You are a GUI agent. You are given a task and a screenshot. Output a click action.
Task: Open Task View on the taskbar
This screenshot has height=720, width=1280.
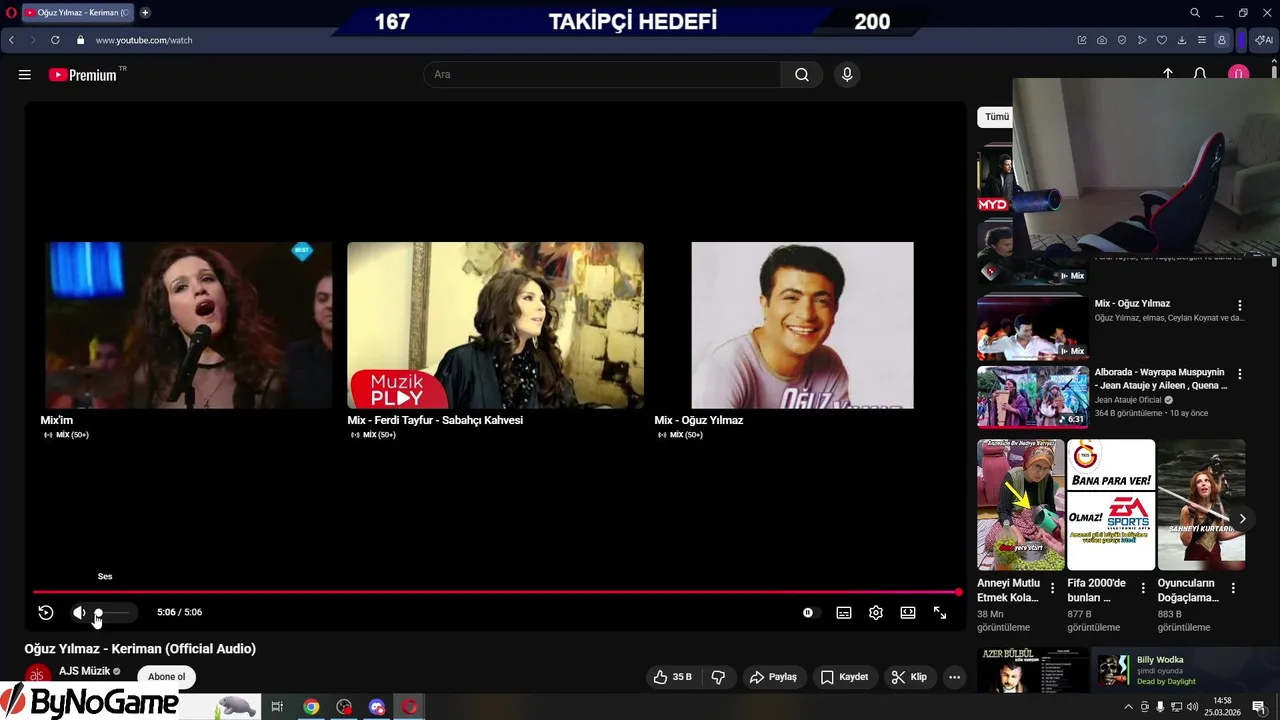coord(277,707)
